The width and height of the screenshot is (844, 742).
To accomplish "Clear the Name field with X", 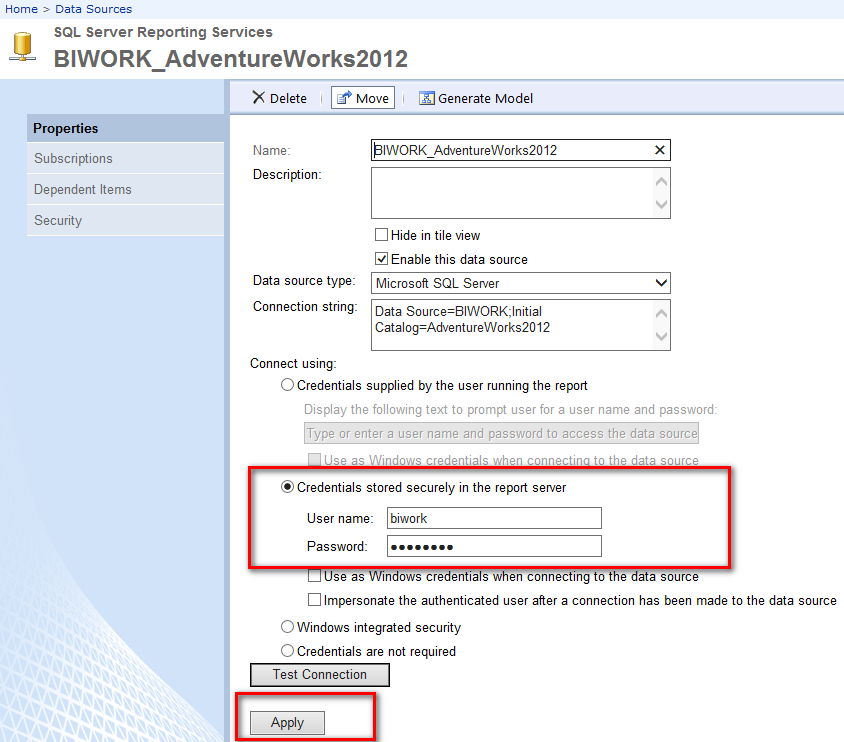I will pos(659,150).
